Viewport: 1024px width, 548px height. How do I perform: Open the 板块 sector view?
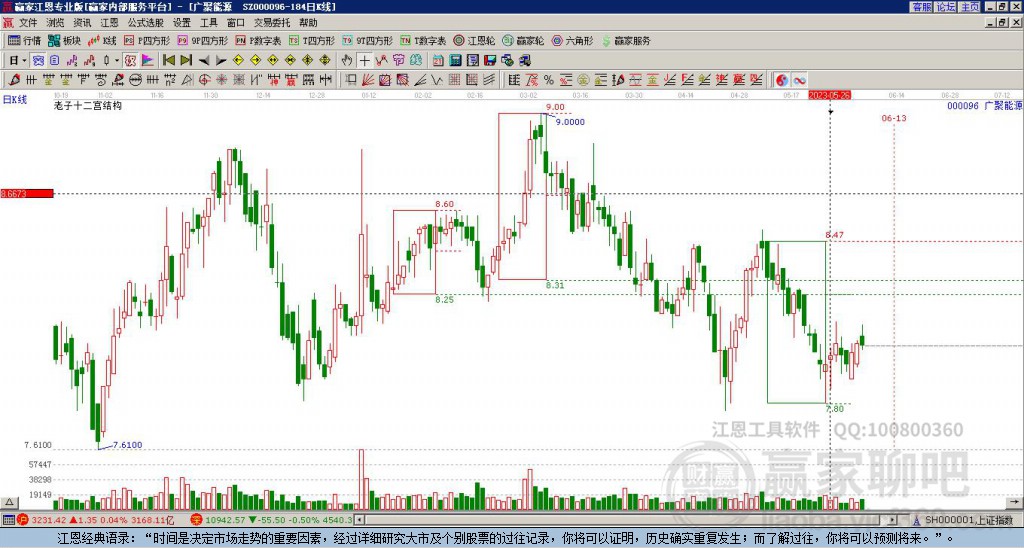tap(64, 40)
